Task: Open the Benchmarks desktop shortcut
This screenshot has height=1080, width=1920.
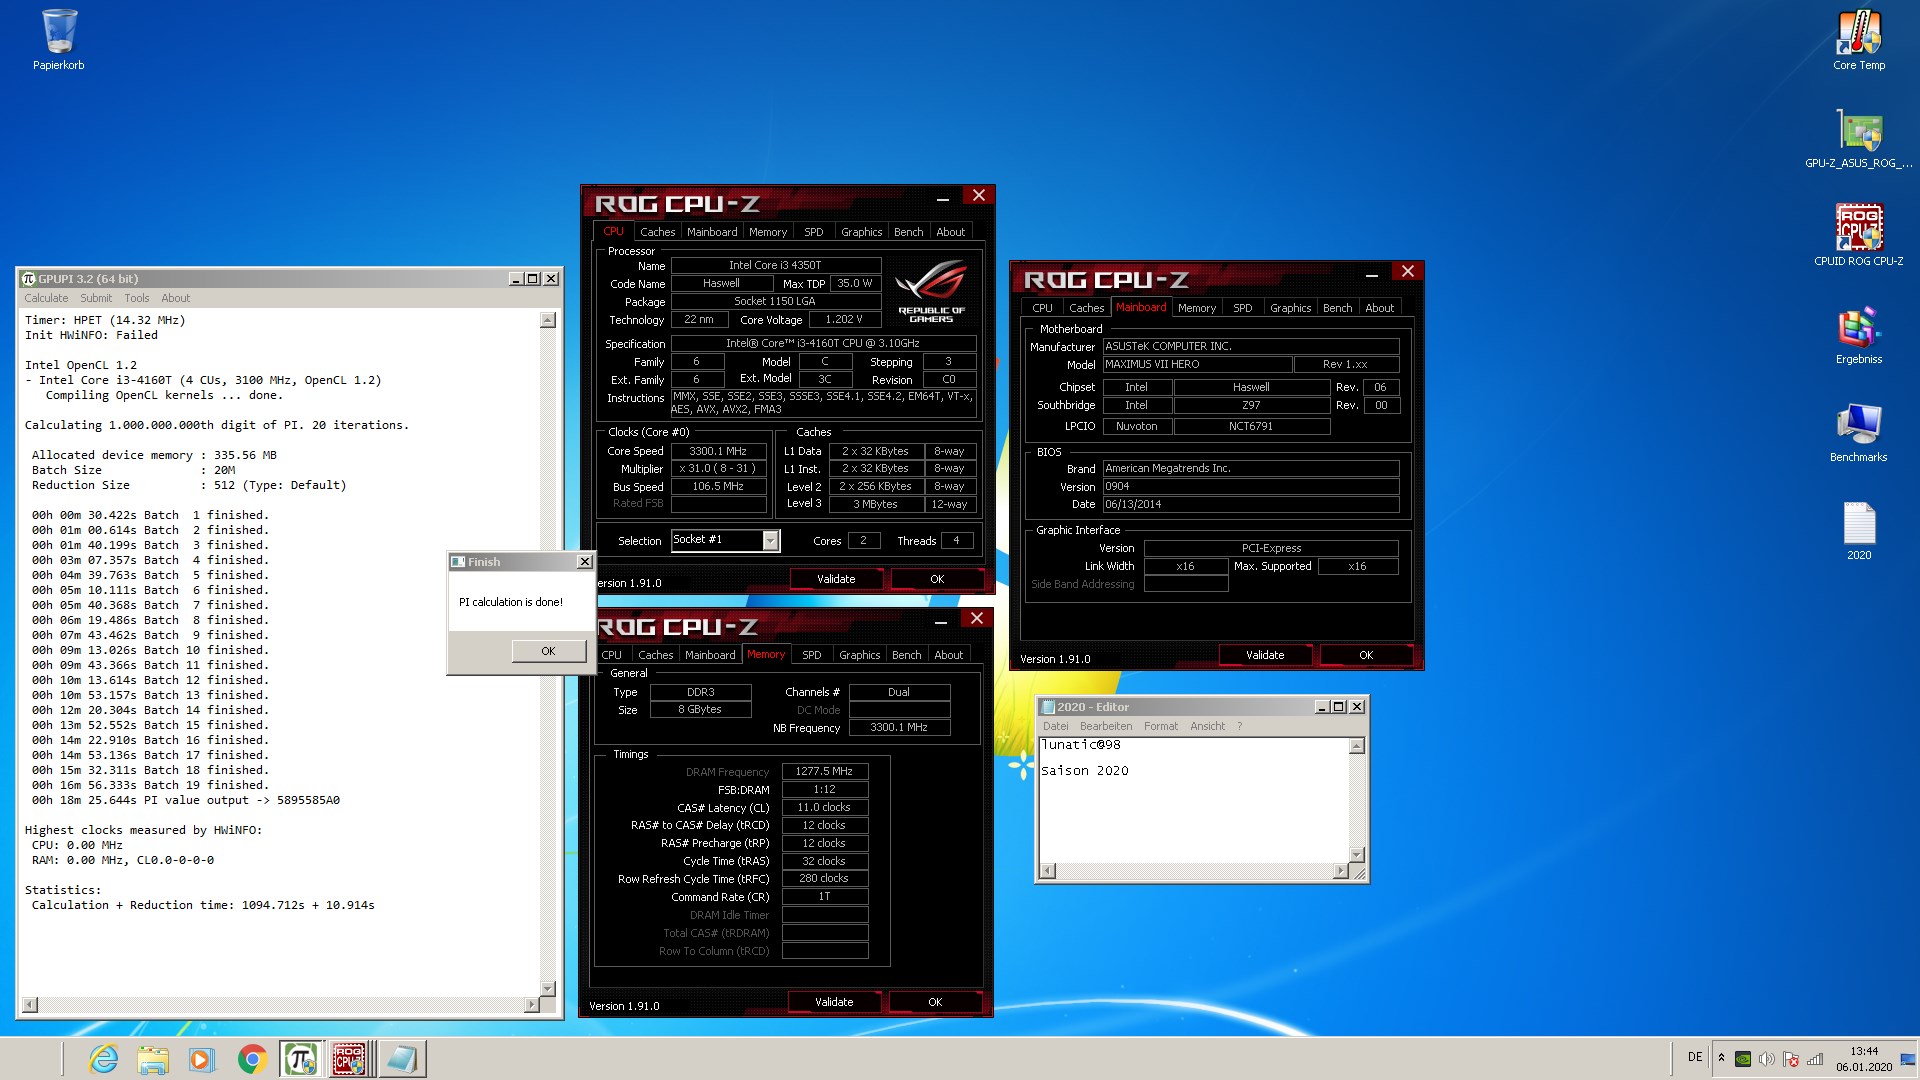Action: [x=1859, y=432]
